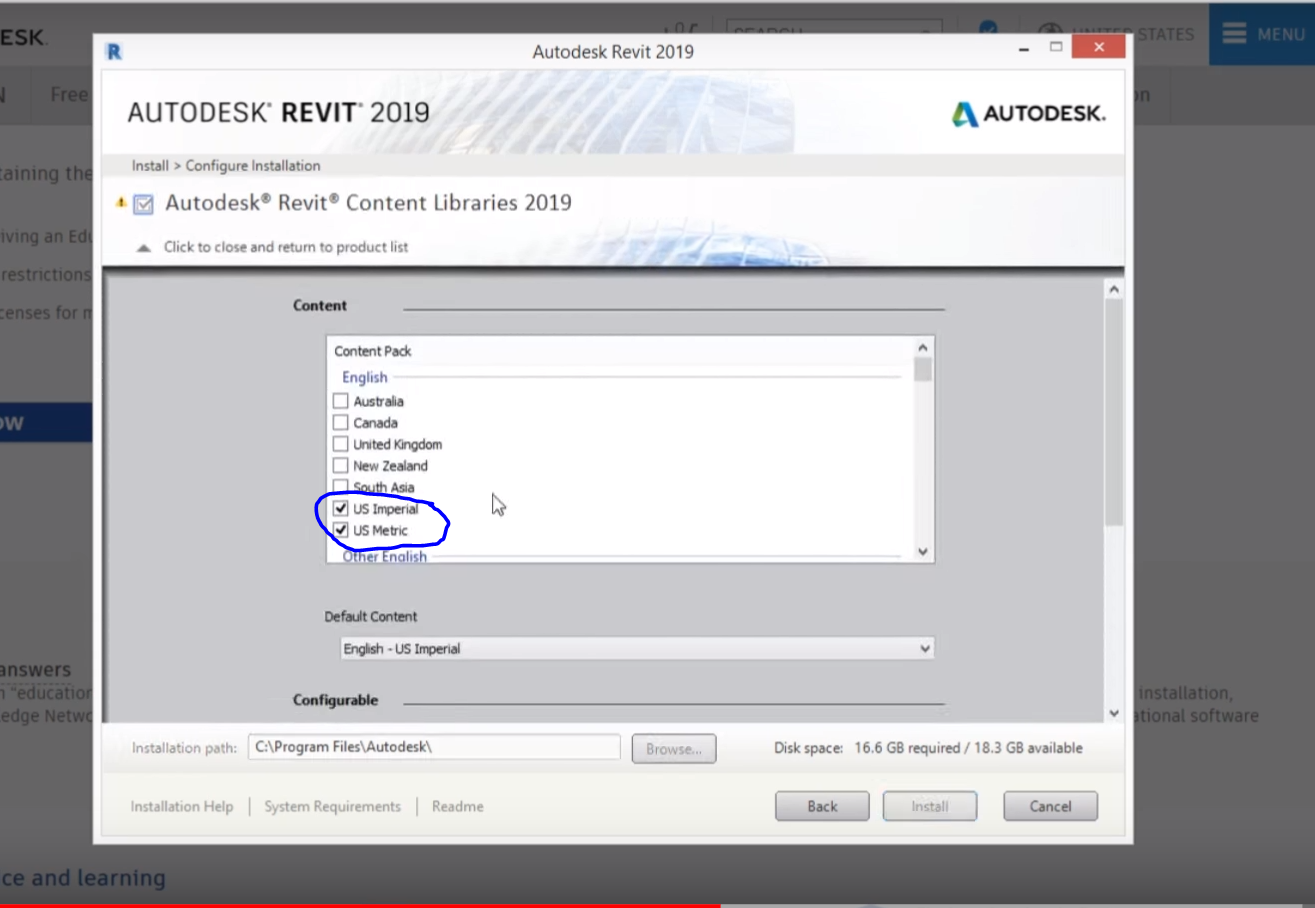Image resolution: width=1315 pixels, height=908 pixels.
Task: Click the yellow warning icon beside Content Libraries
Action: [121, 203]
